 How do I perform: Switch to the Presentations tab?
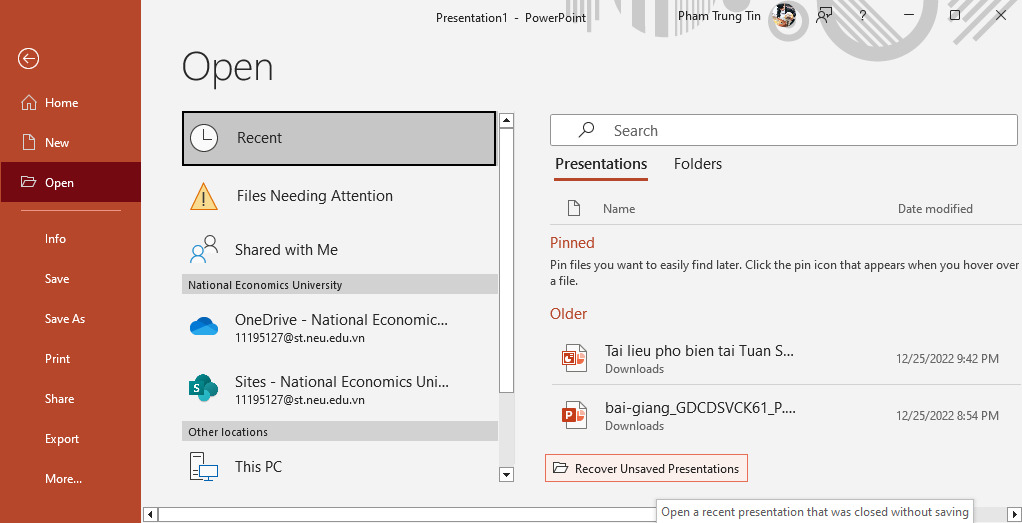coord(601,164)
